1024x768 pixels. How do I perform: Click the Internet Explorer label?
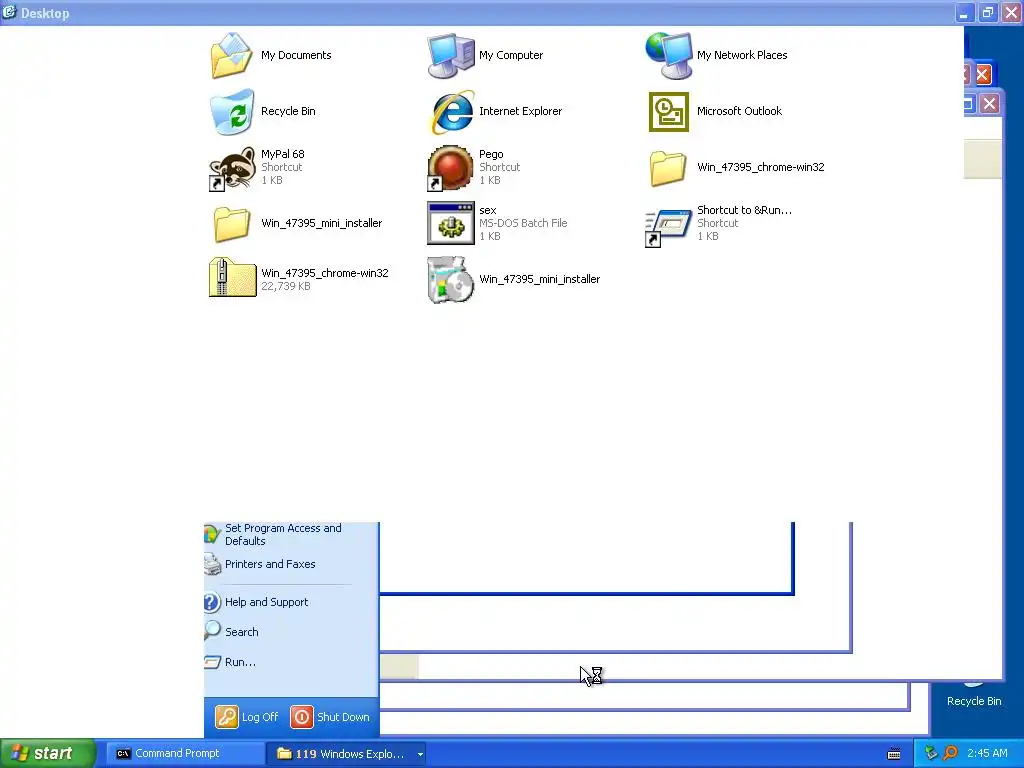[520, 112]
